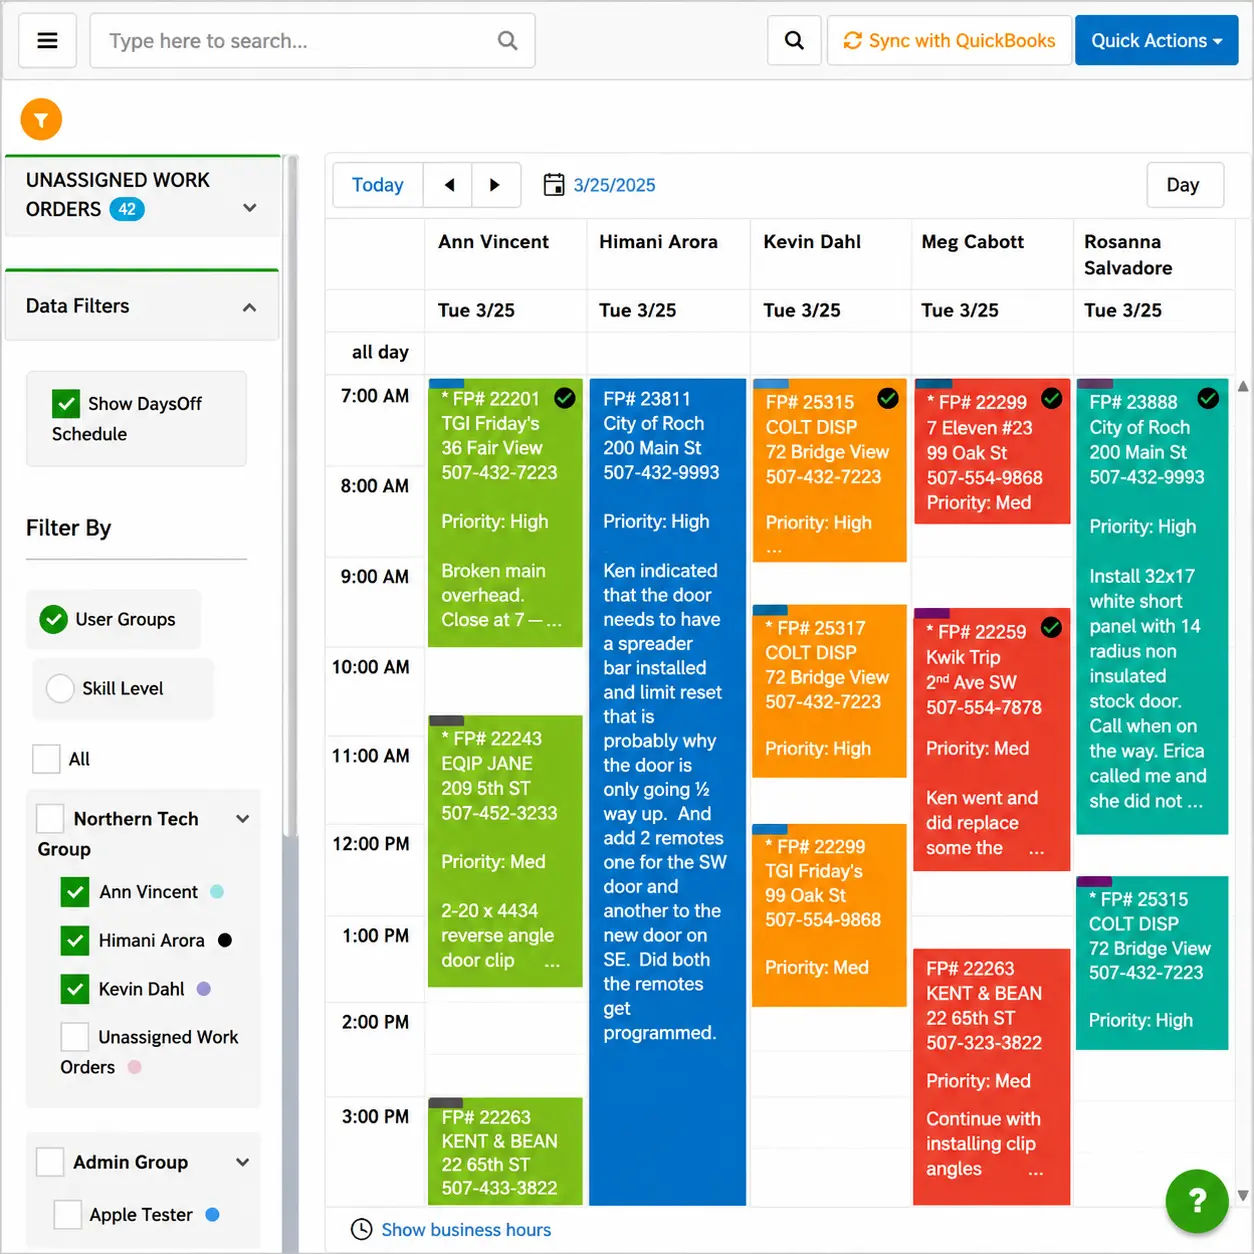The height and width of the screenshot is (1254, 1254).
Task: Uncheck Himani Arora checkbox
Action: (75, 941)
